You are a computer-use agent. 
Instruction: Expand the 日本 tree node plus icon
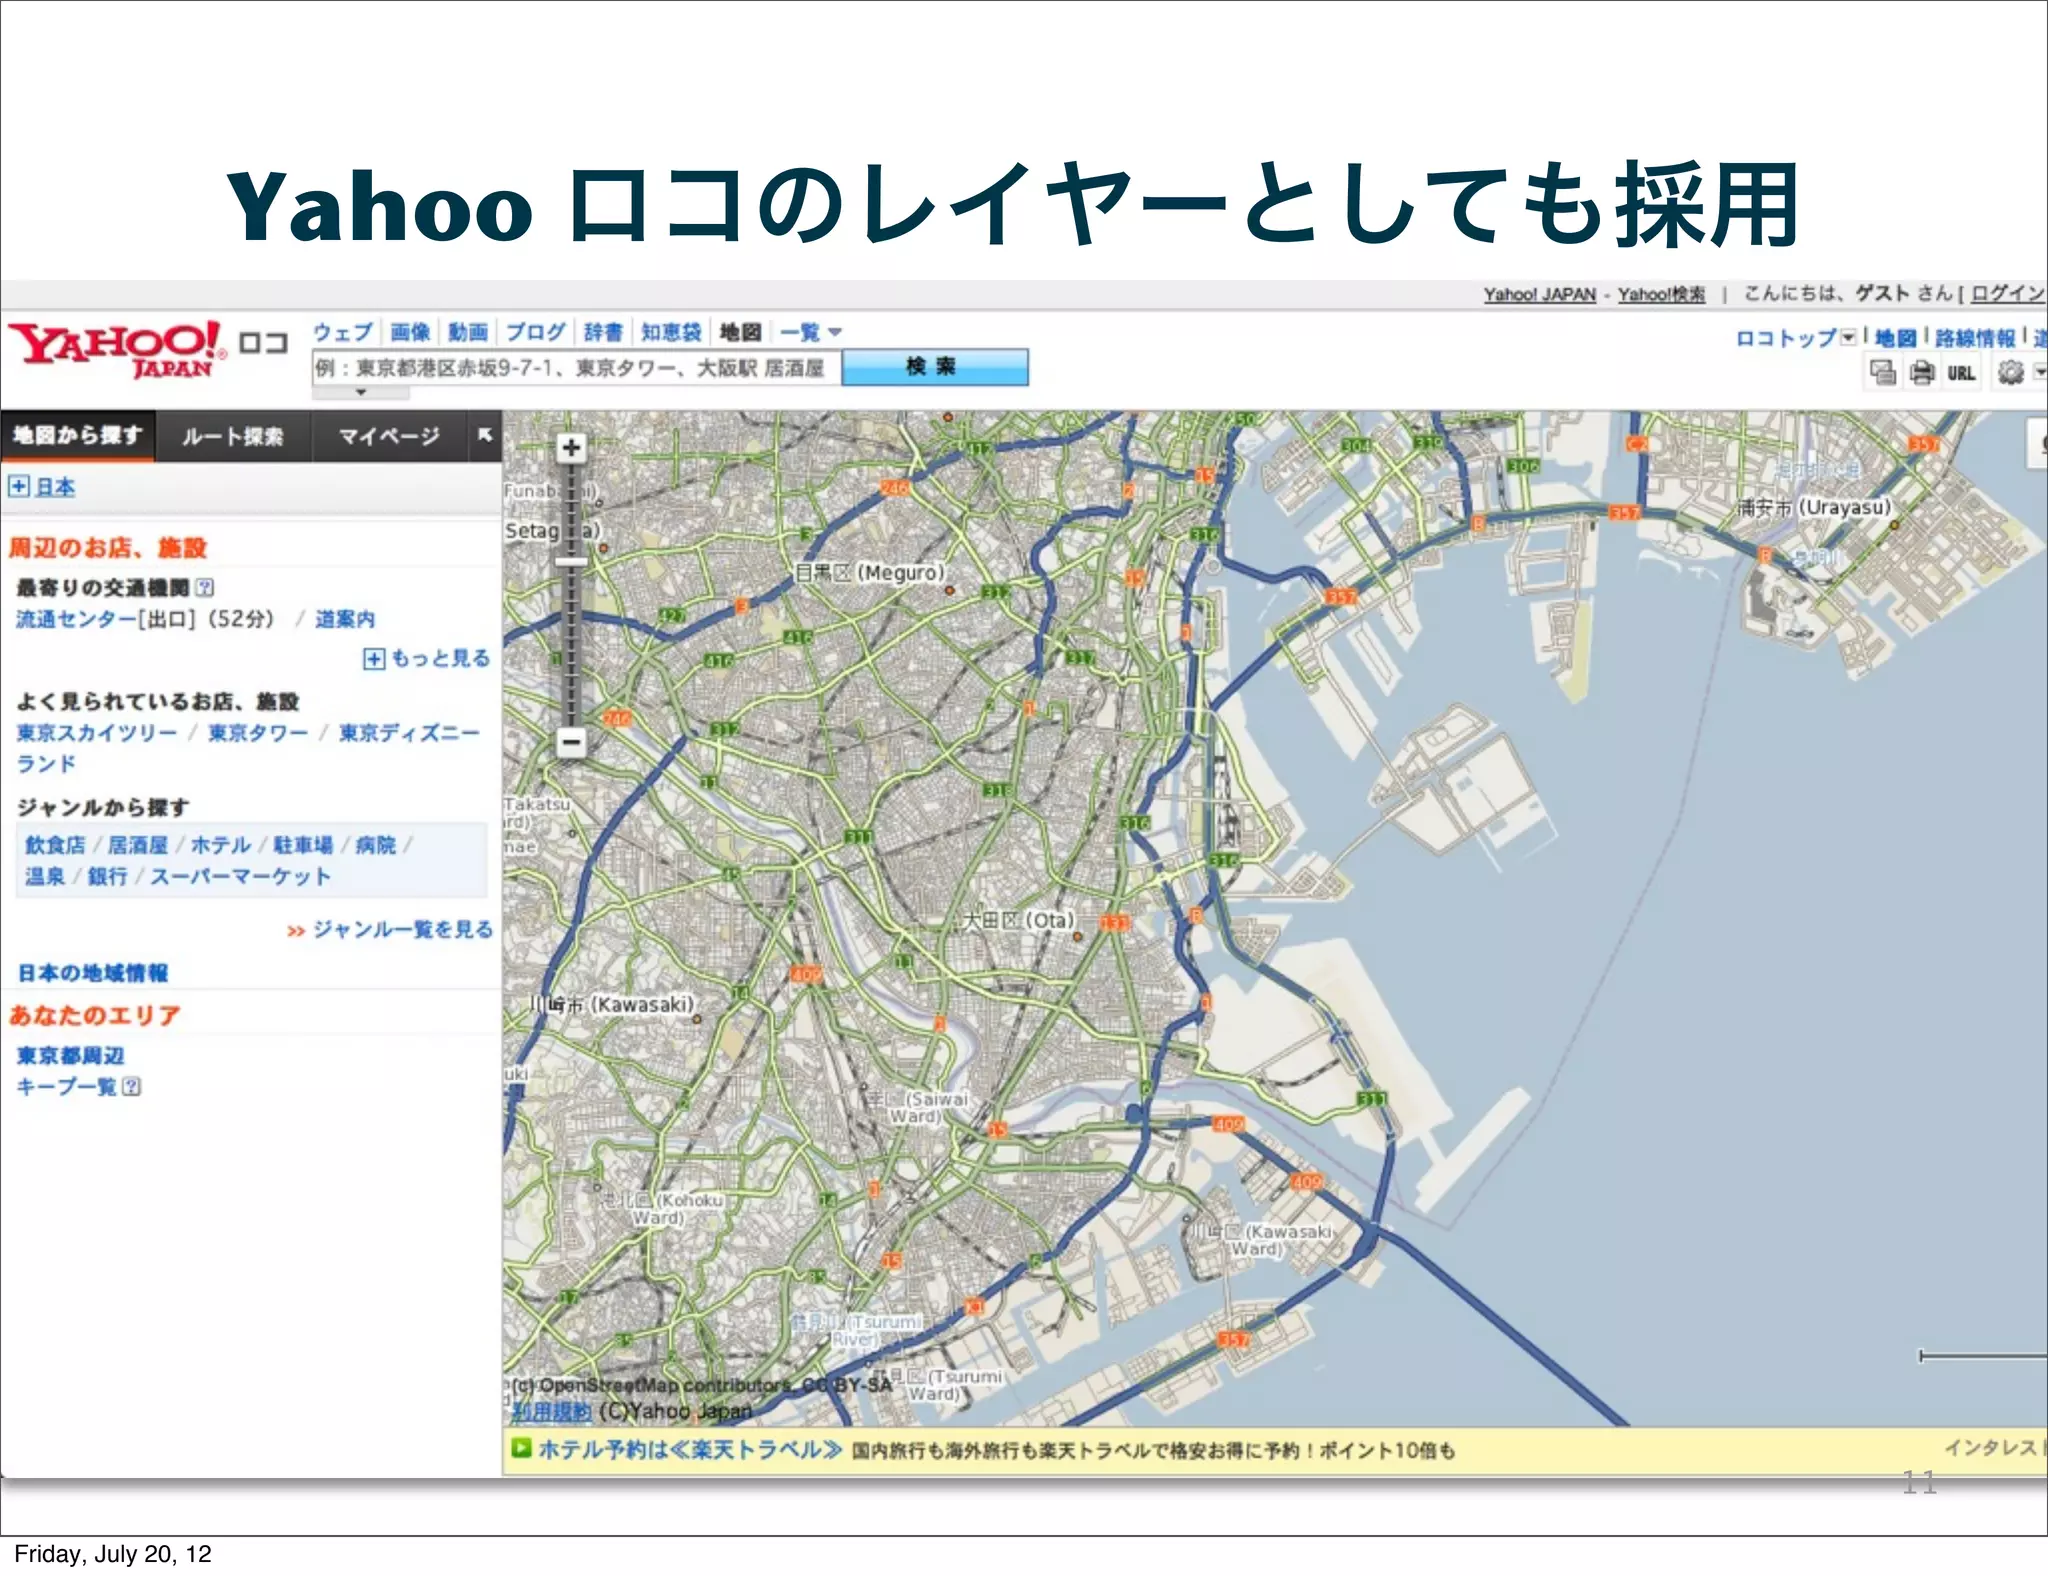coord(18,486)
